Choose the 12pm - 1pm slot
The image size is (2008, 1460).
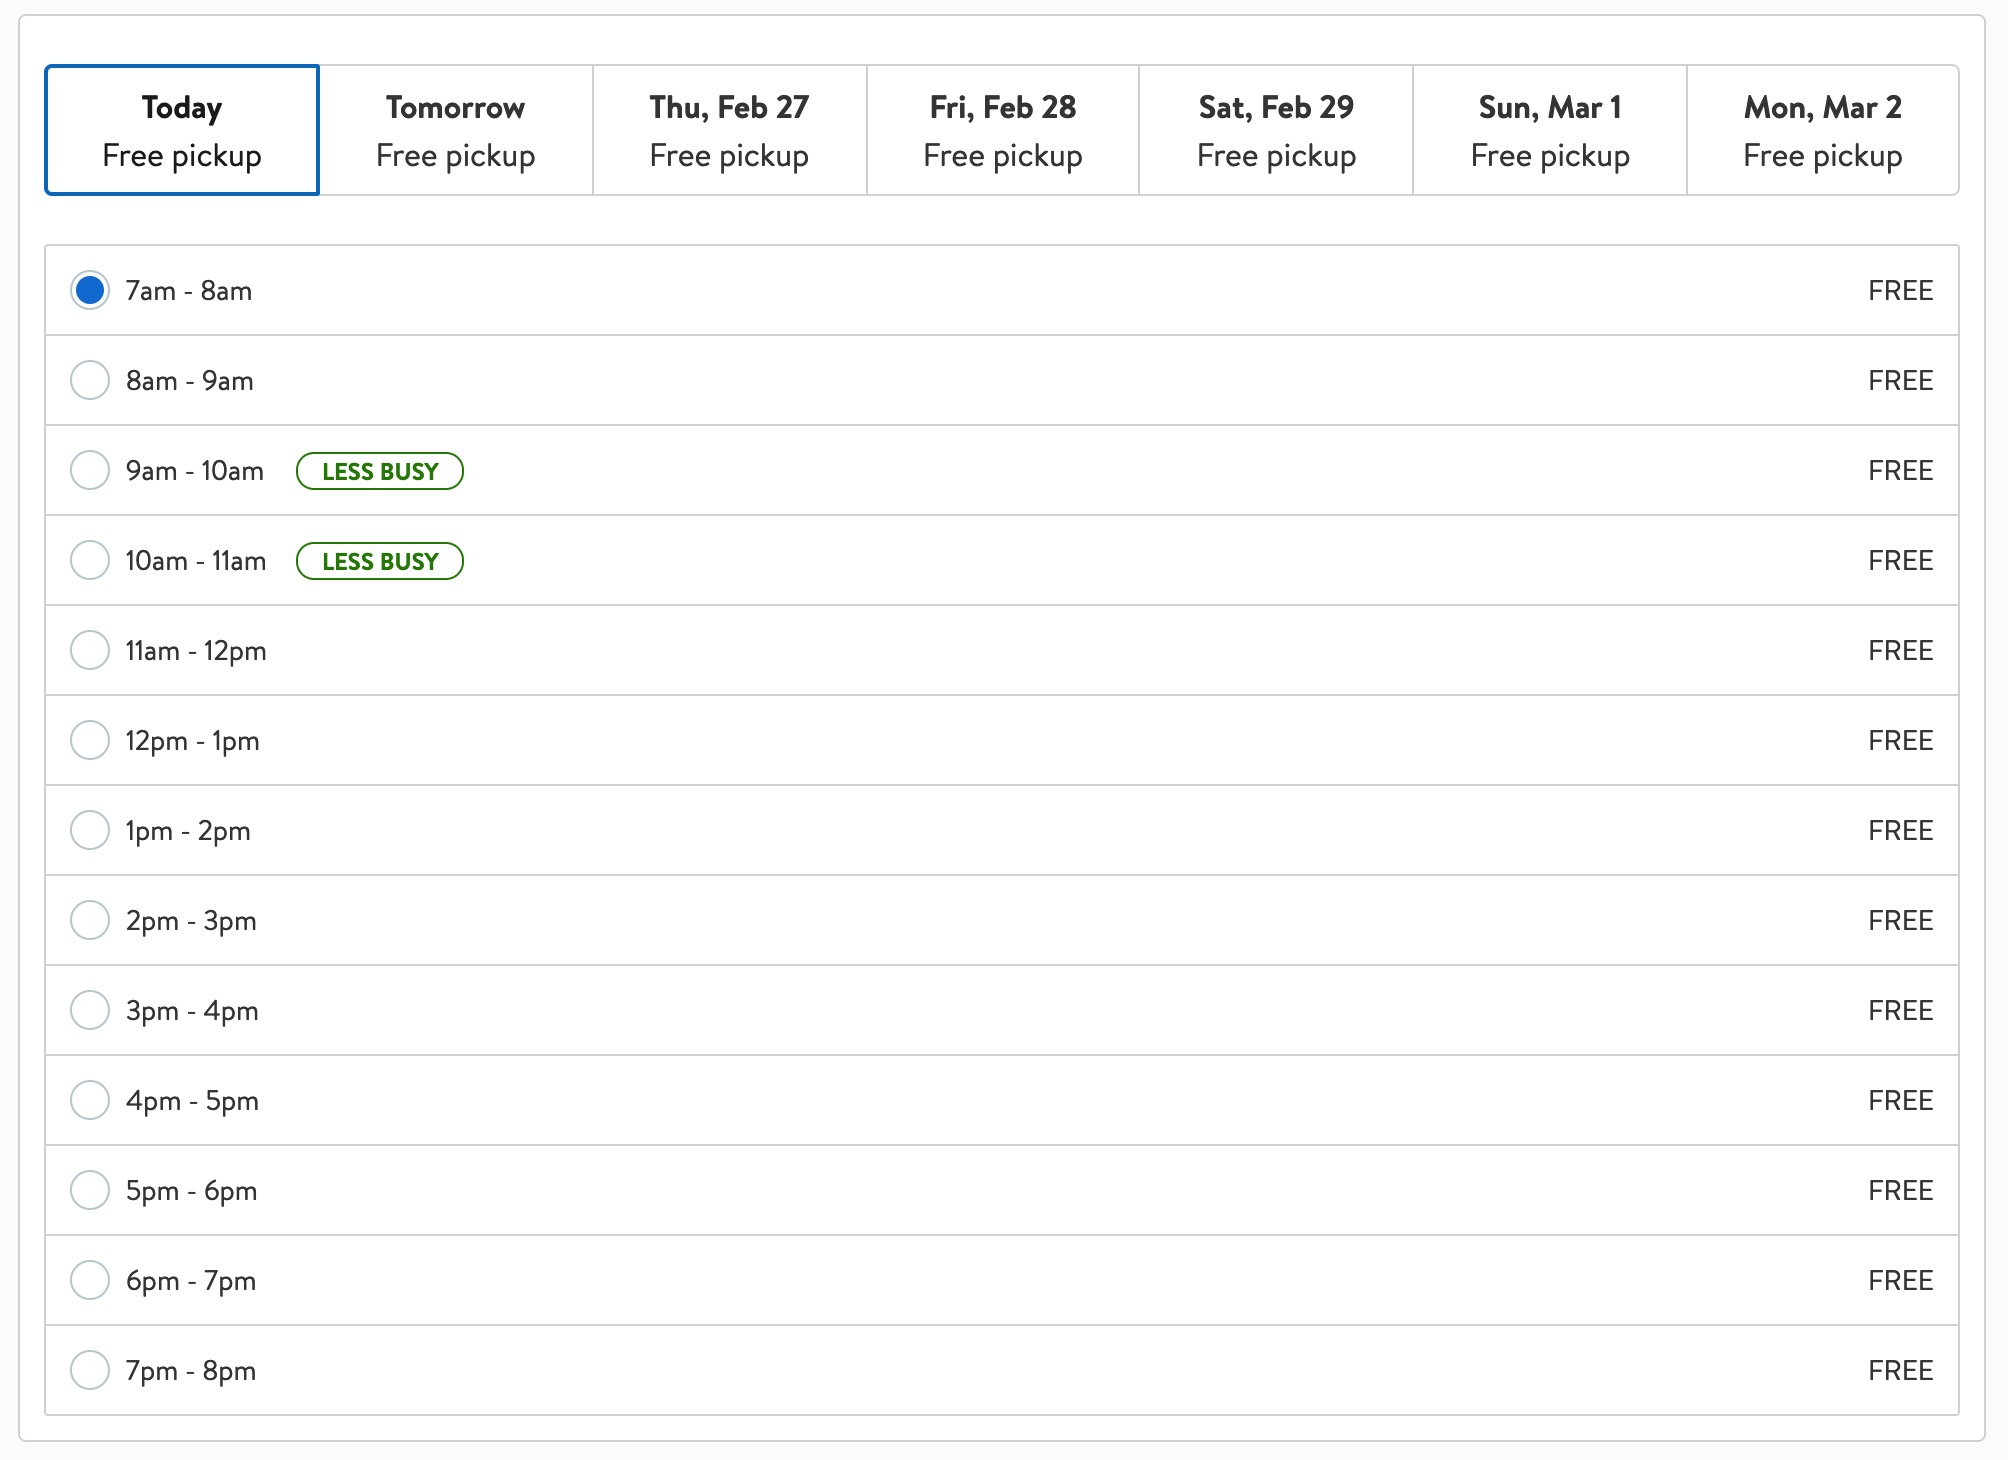tap(90, 741)
